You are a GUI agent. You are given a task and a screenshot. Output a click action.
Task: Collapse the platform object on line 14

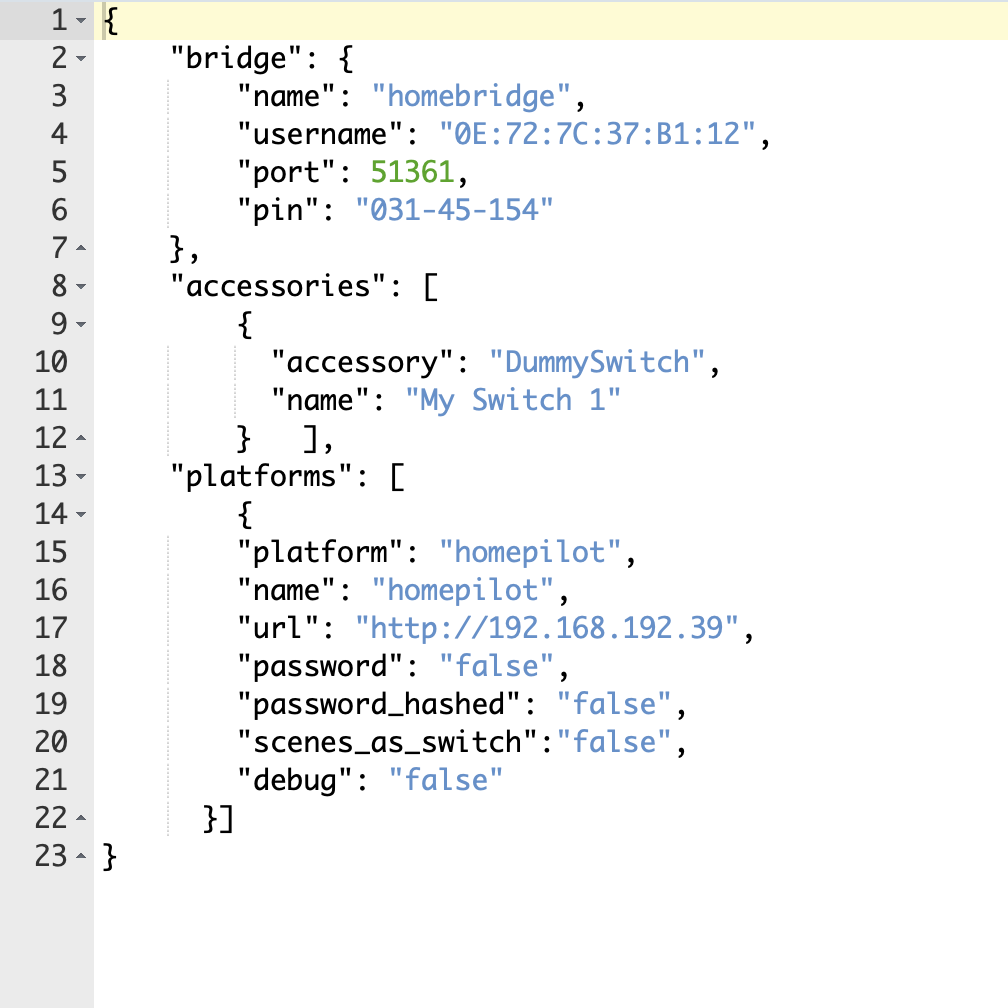81,515
